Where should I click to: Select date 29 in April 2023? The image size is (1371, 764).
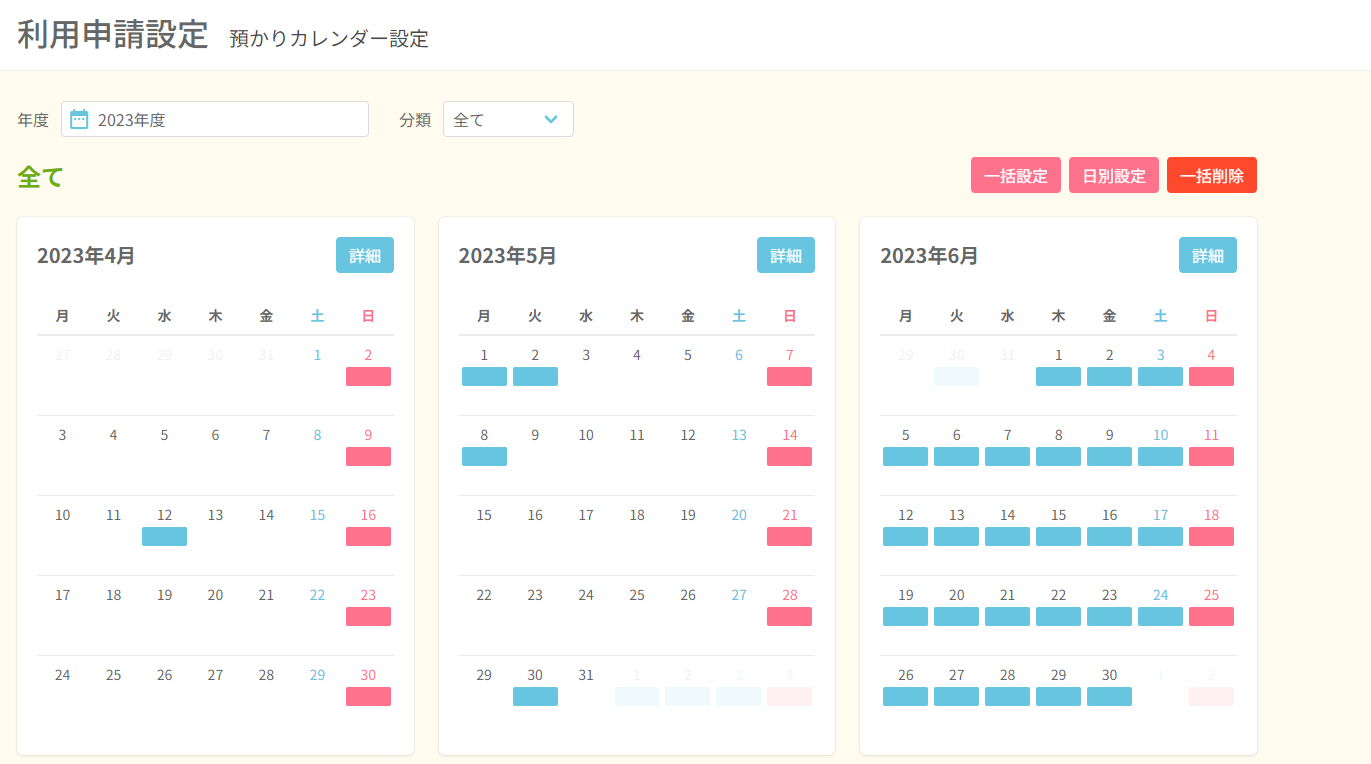317,675
